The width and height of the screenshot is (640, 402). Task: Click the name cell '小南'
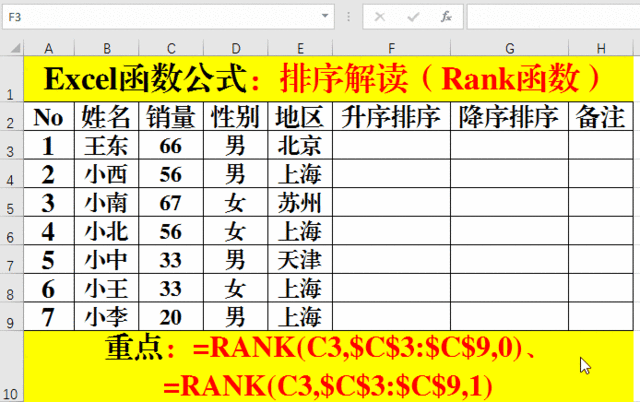pos(107,202)
